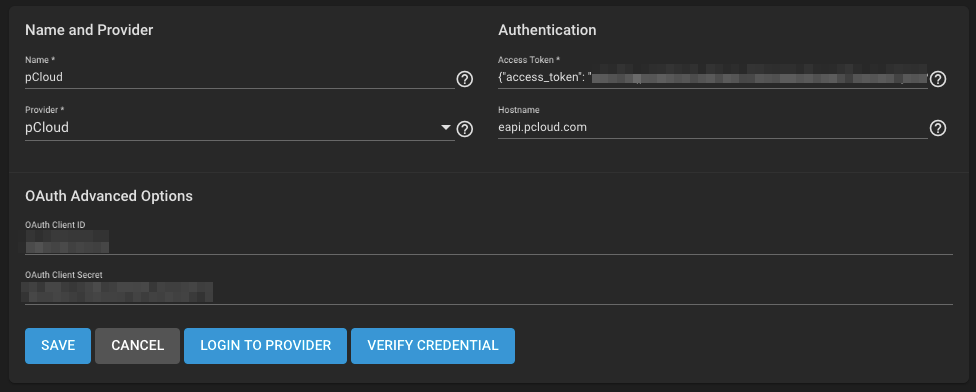The image size is (976, 392).
Task: Open help tooltip for the Provider field
Action: (x=464, y=129)
